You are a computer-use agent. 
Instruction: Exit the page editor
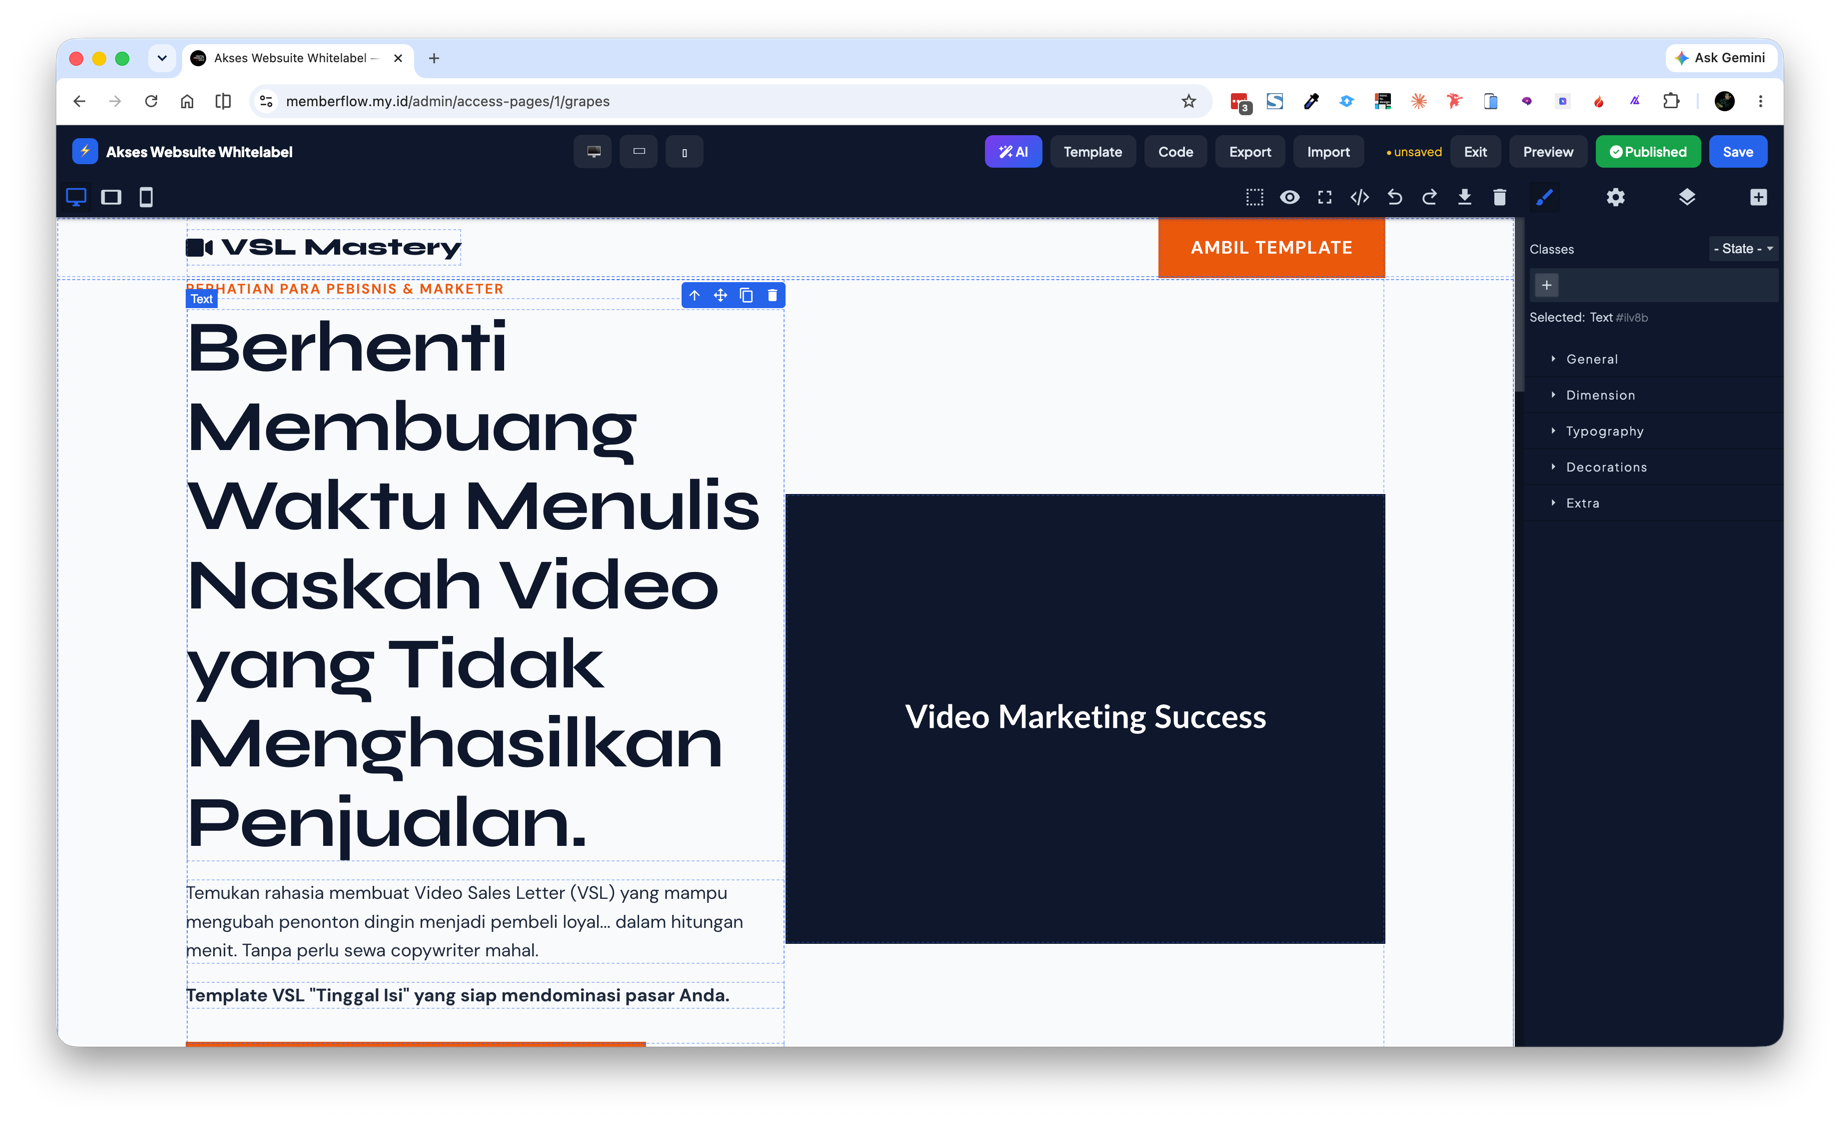coord(1475,152)
